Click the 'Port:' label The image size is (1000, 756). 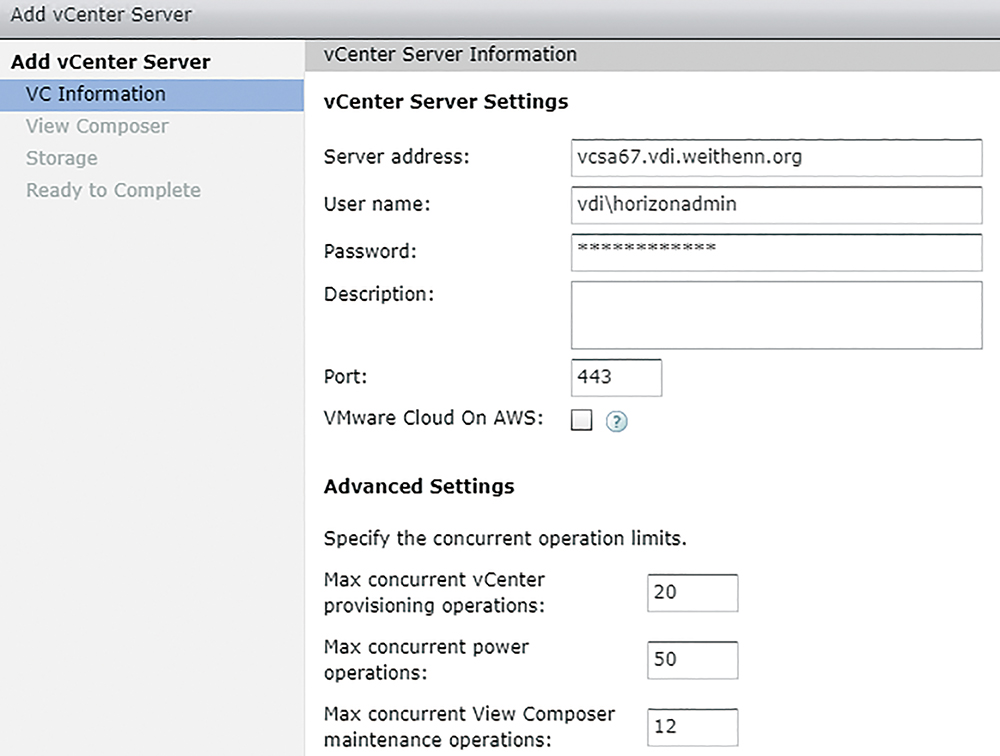pyautogui.click(x=345, y=376)
